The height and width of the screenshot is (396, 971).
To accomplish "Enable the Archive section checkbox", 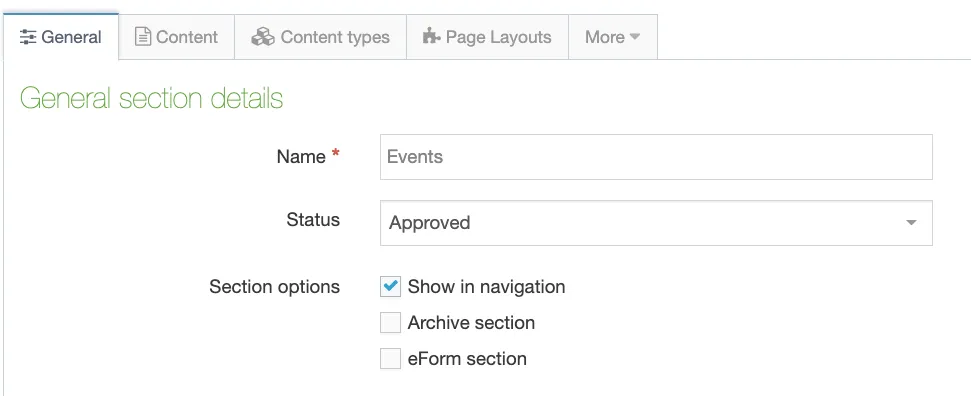I will pos(390,323).
